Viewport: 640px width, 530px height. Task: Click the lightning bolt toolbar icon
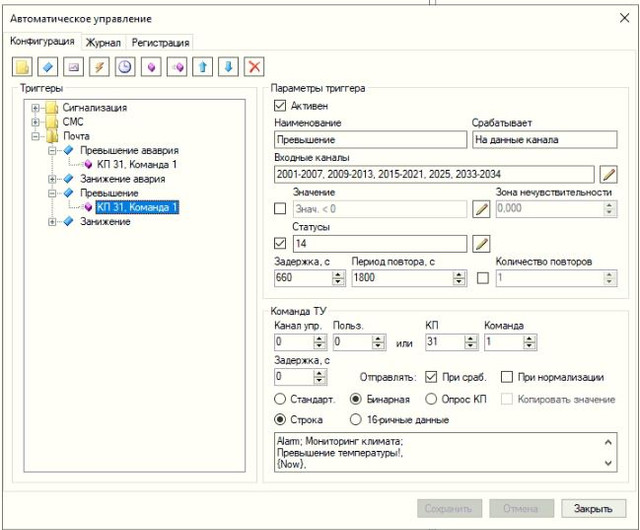(99, 67)
